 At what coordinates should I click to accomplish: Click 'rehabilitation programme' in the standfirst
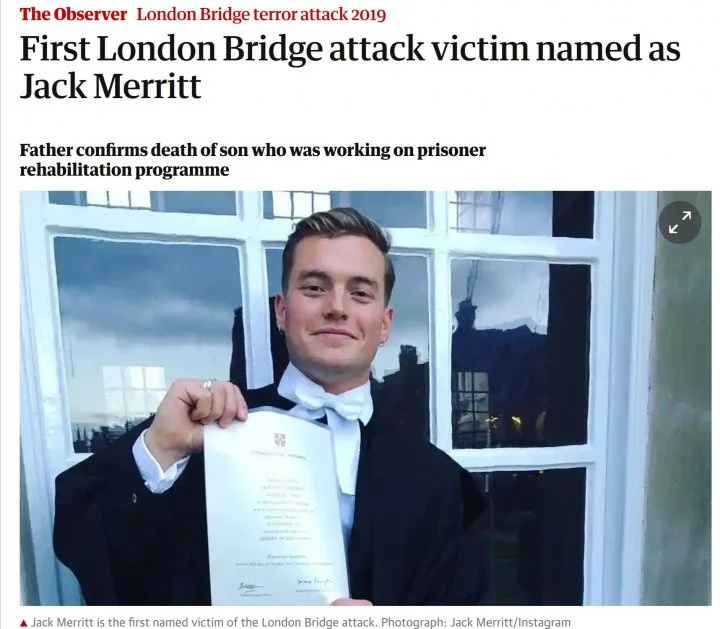[x=124, y=170]
